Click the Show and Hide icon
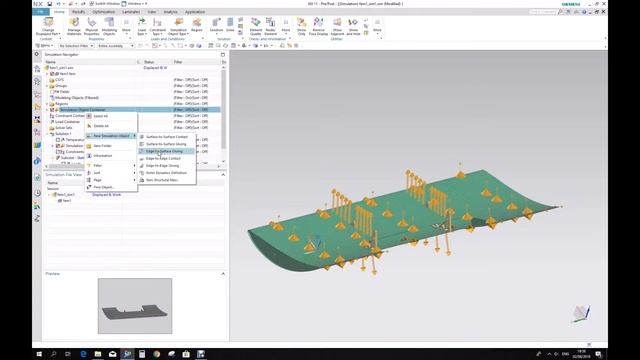 click(353, 22)
